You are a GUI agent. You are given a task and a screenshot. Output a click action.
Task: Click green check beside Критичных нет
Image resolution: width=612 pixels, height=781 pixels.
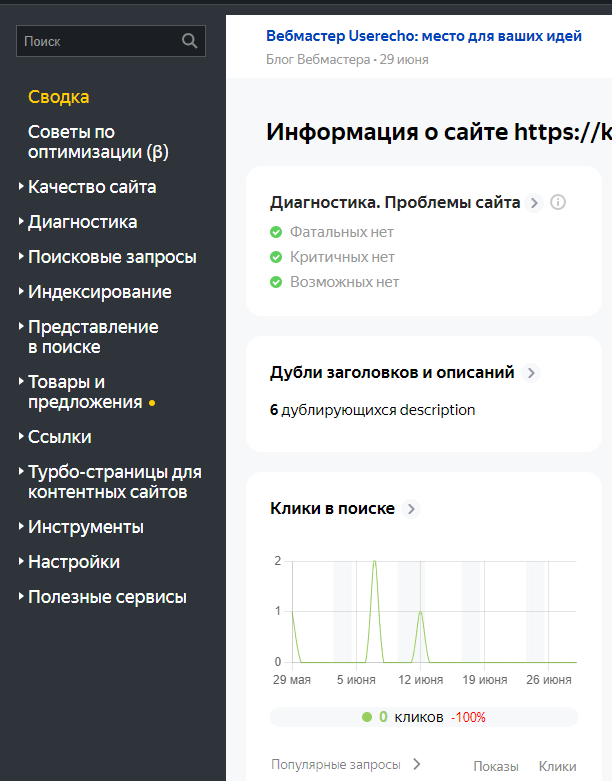coord(276,257)
